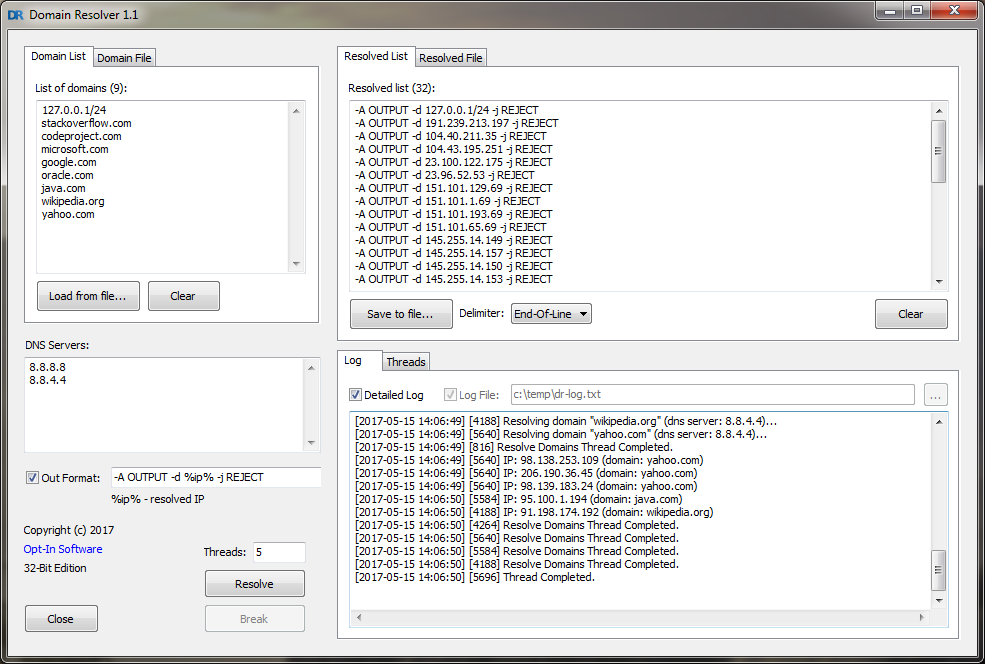Toggle the Log File checkbox
The width and height of the screenshot is (985, 664).
pos(450,395)
